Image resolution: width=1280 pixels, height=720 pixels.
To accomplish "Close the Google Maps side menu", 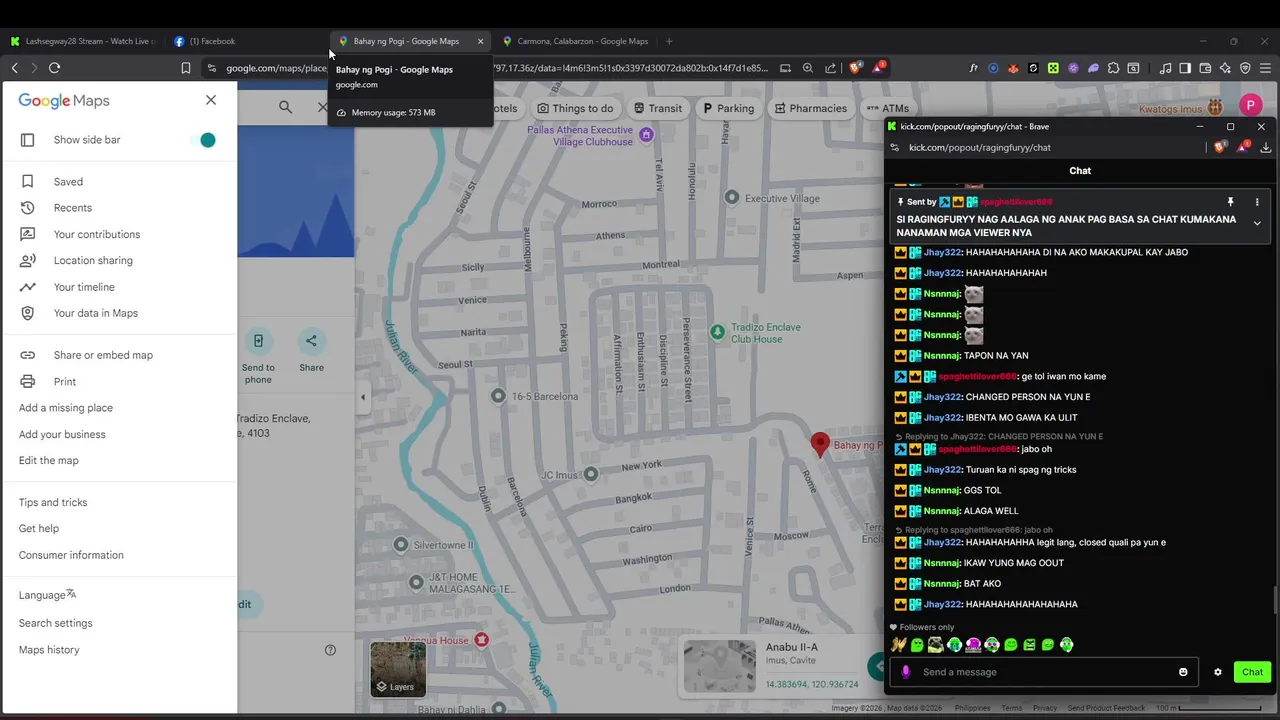I will click(x=210, y=100).
